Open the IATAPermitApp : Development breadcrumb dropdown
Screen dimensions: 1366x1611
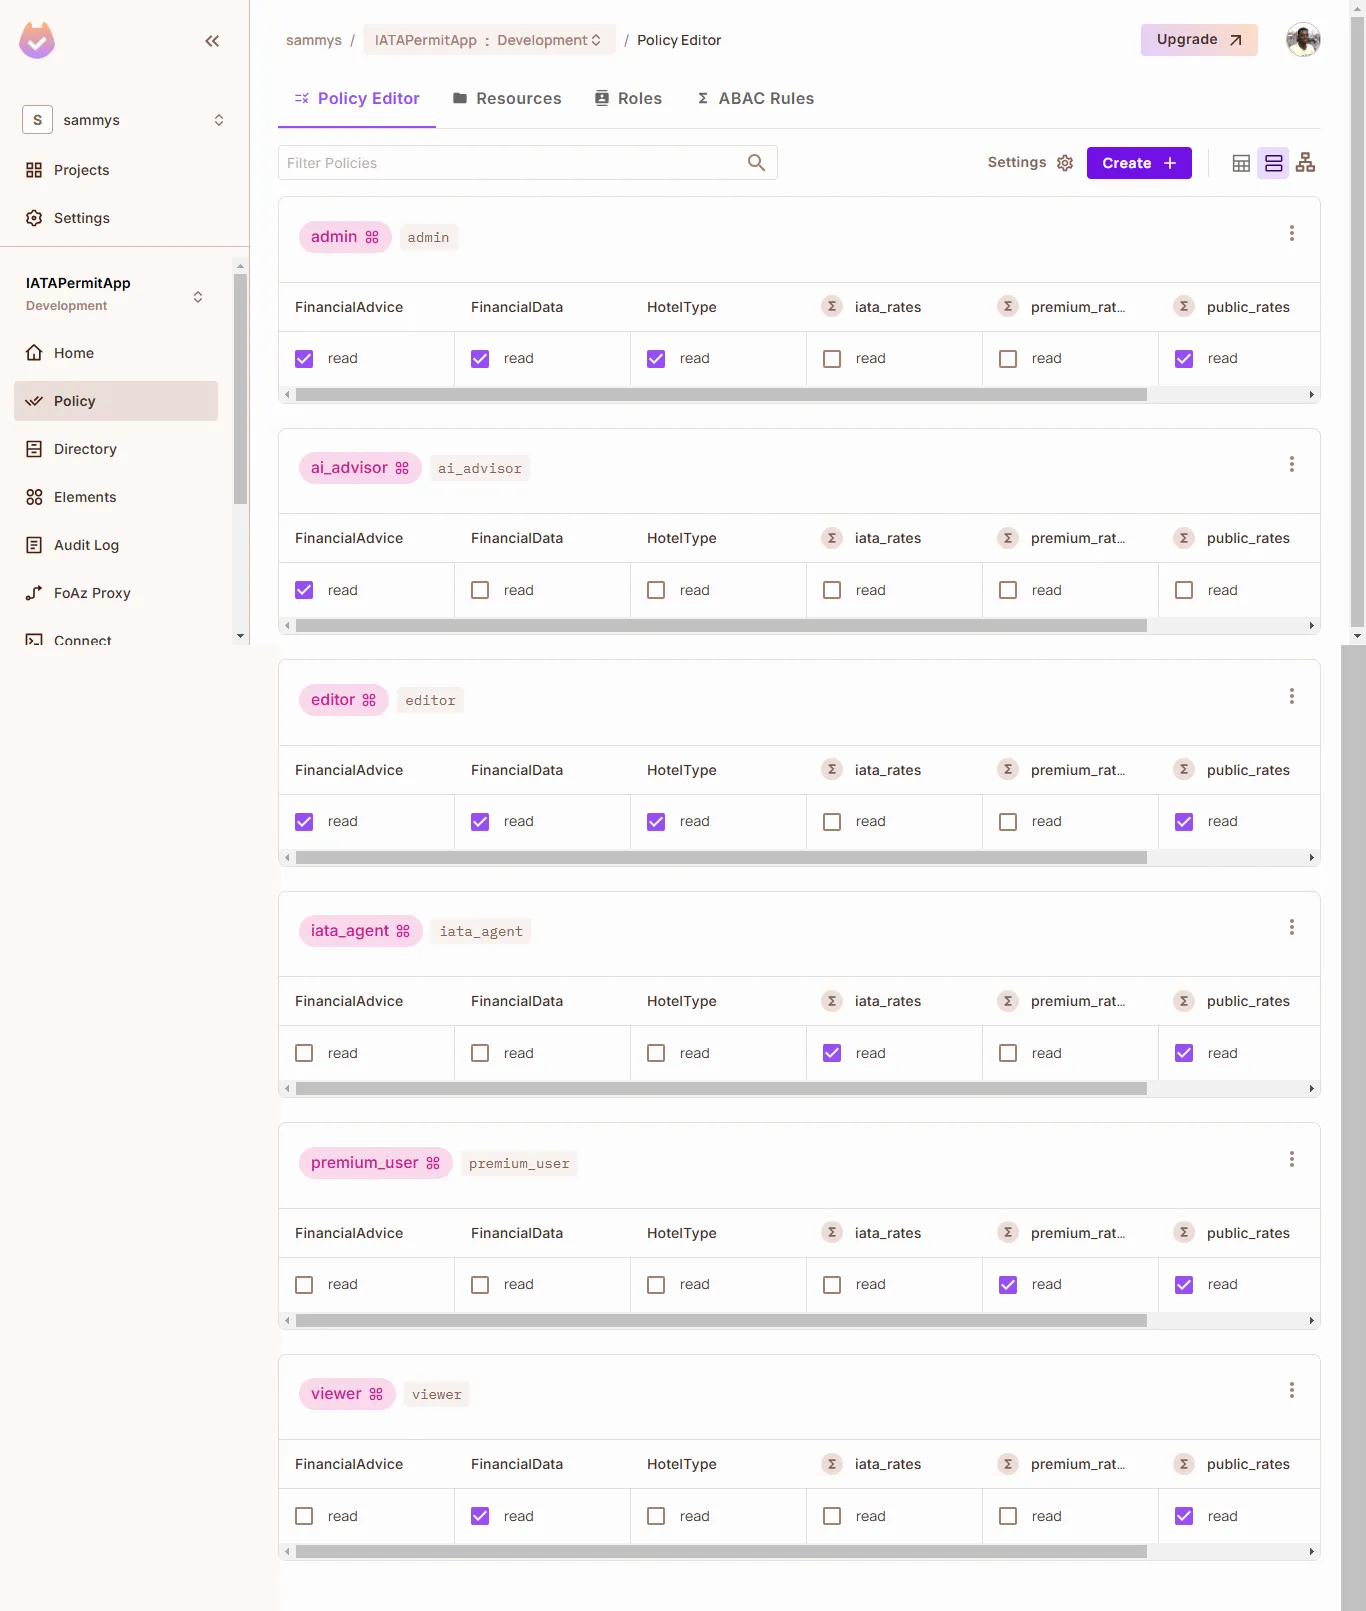[489, 40]
